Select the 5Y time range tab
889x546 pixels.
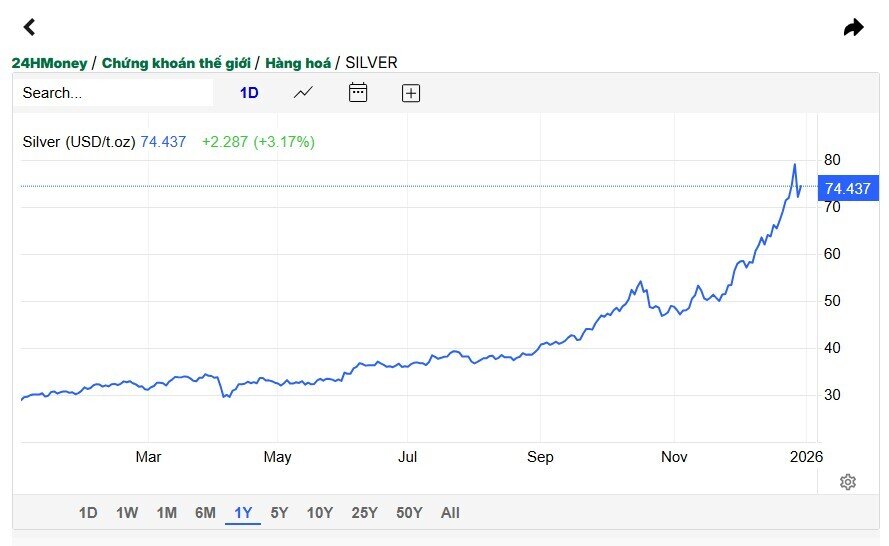coord(279,513)
